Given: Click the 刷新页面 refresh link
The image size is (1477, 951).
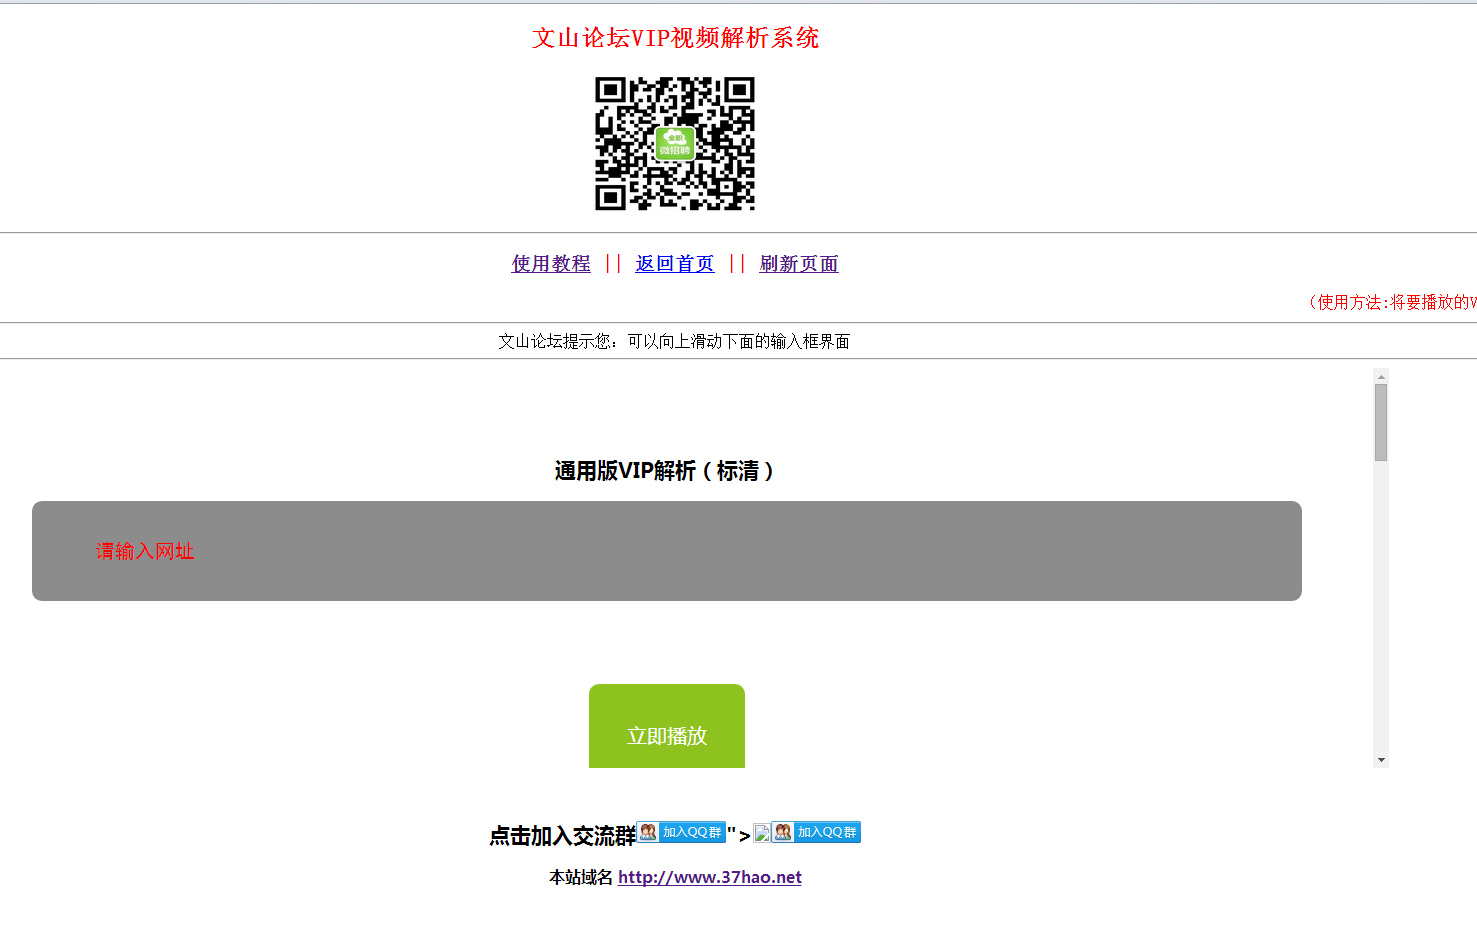Looking at the screenshot, I should pos(799,264).
